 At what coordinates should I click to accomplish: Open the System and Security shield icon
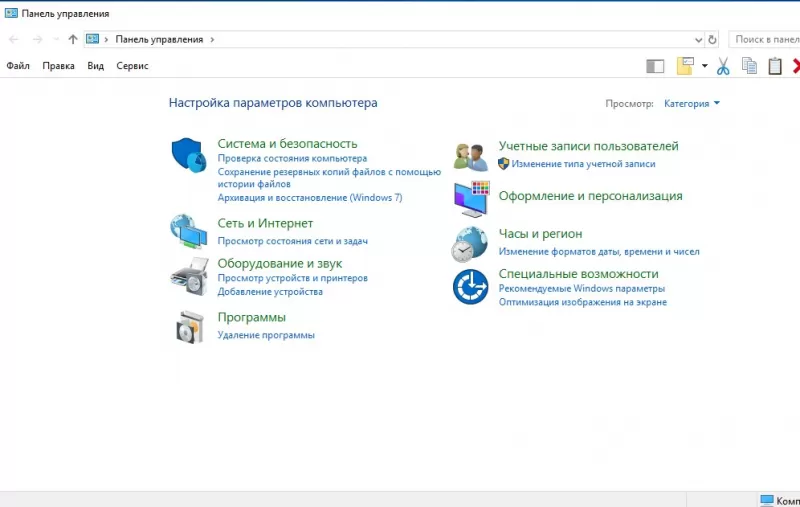click(189, 155)
